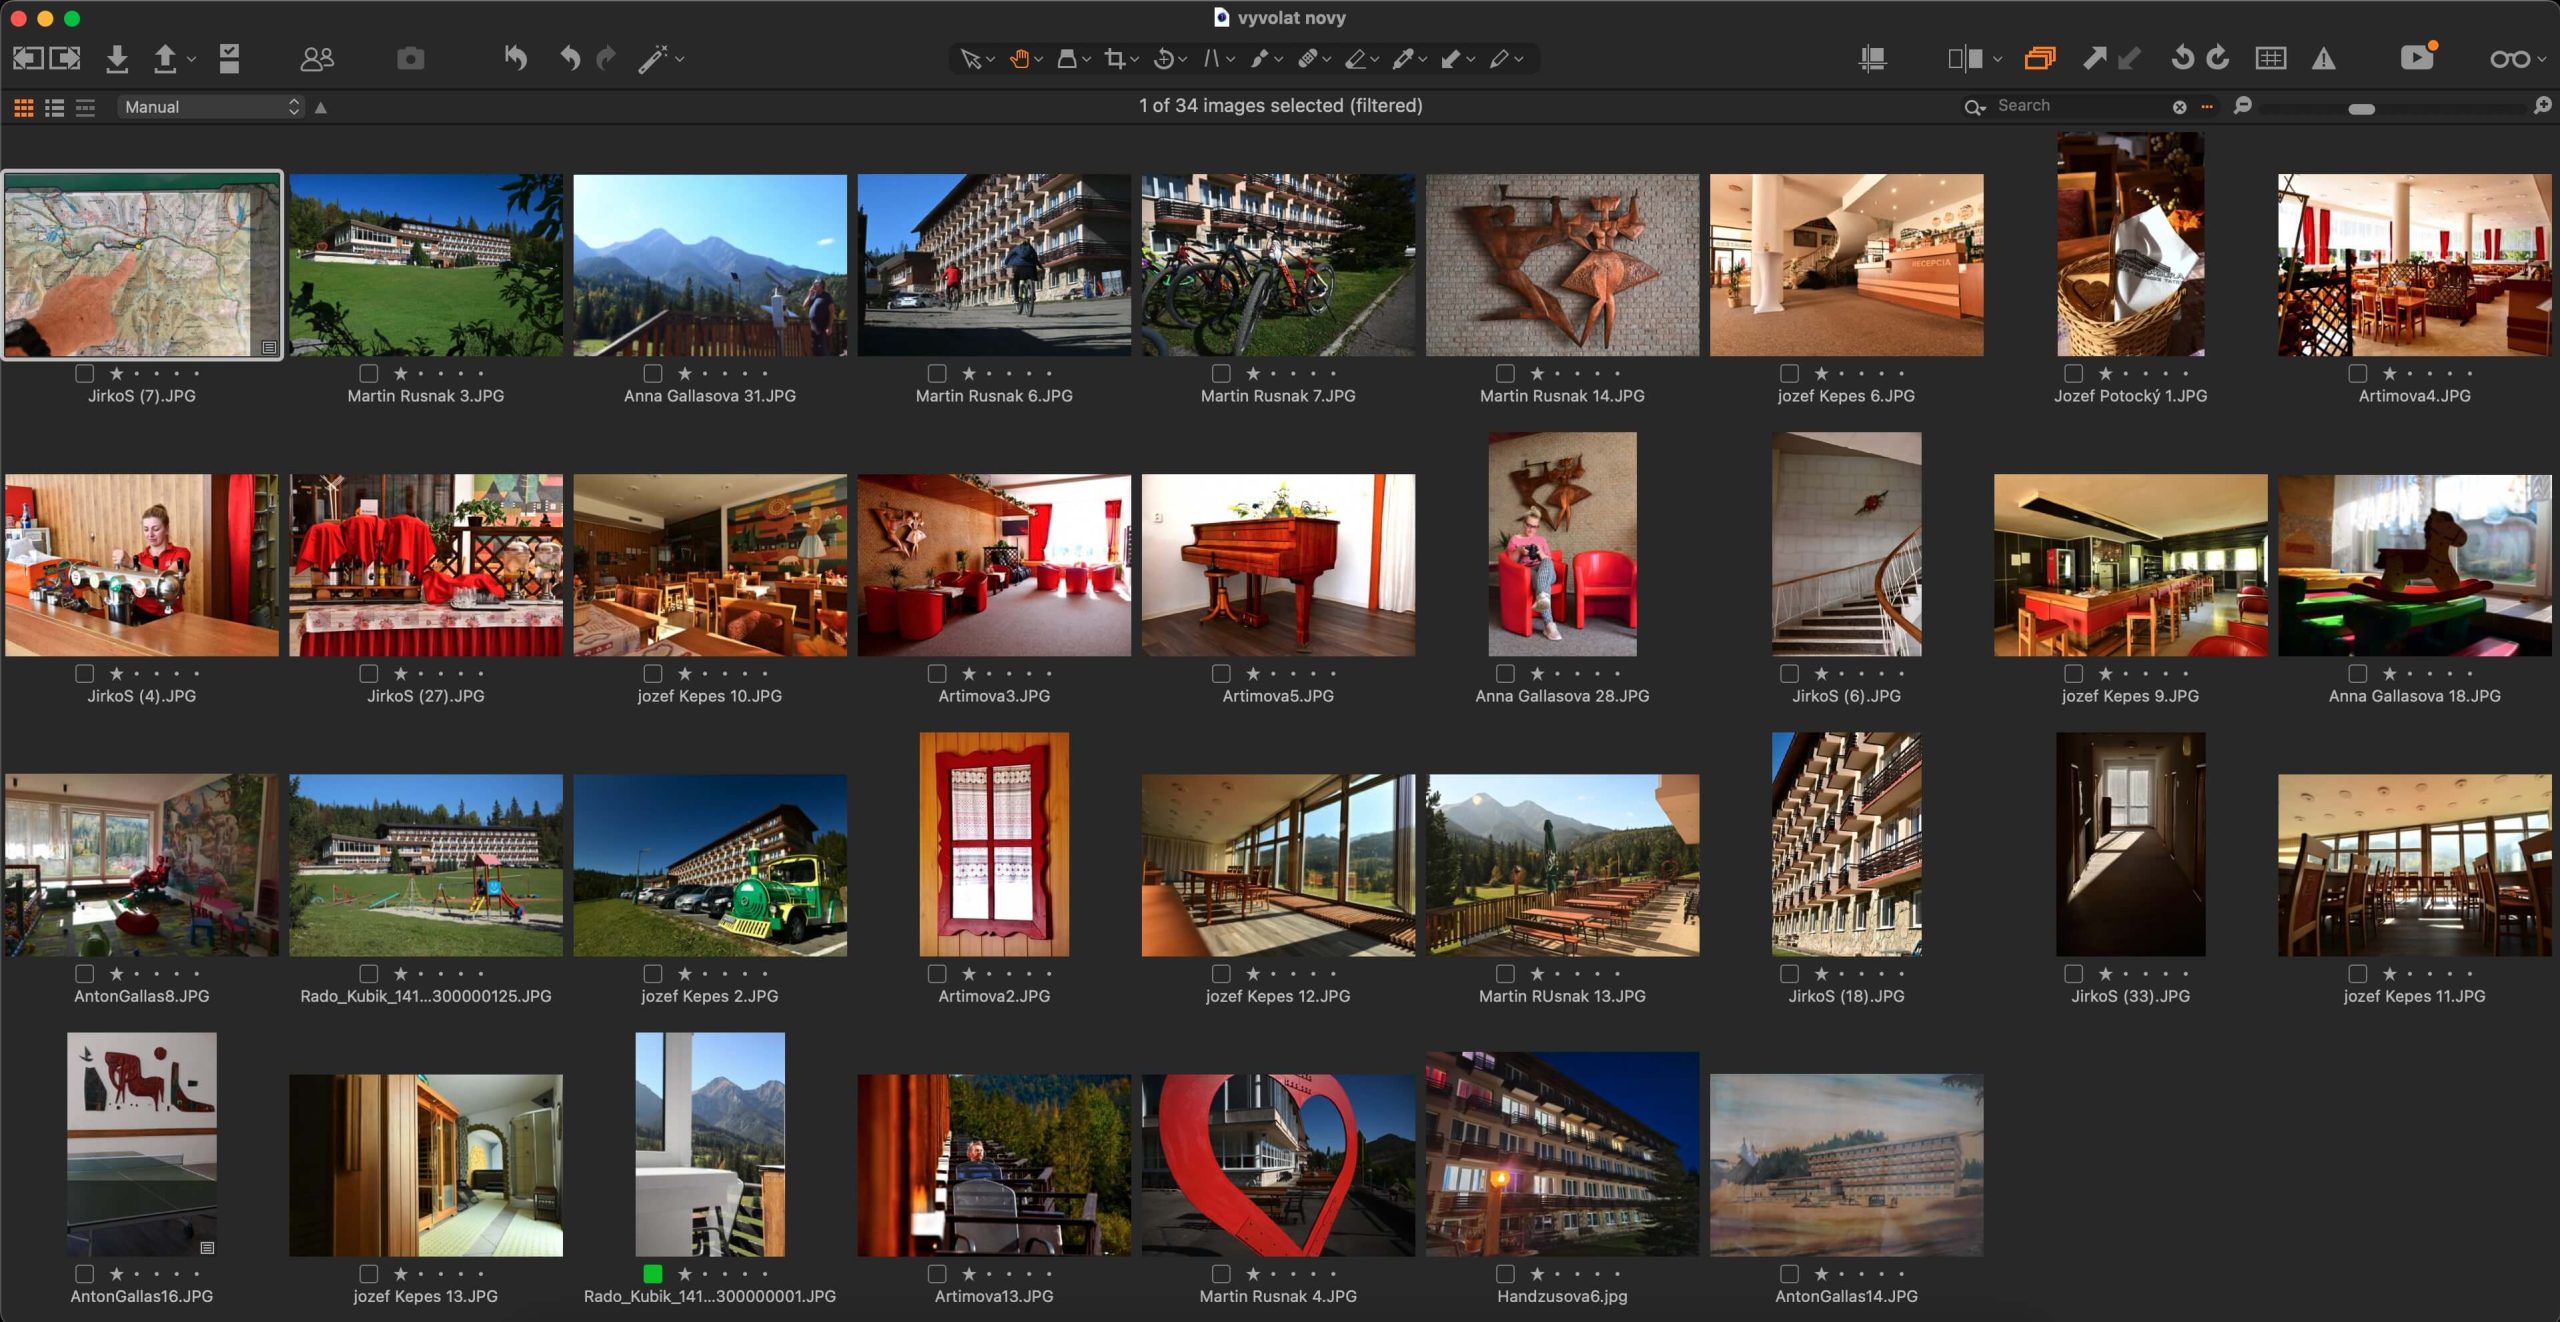Select the Crop tool
The image size is (2560, 1322).
point(1115,59)
